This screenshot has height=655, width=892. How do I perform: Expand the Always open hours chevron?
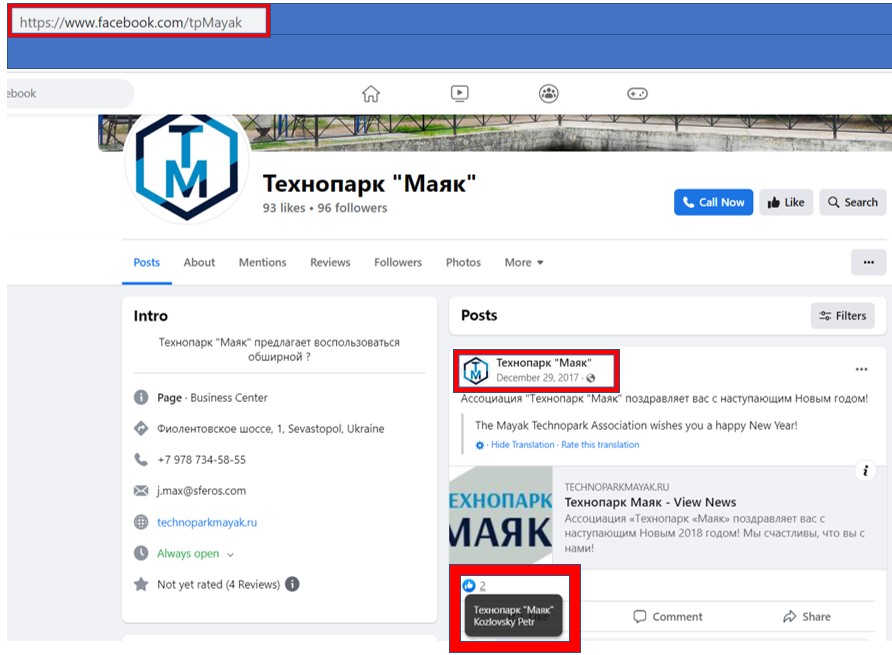(230, 554)
